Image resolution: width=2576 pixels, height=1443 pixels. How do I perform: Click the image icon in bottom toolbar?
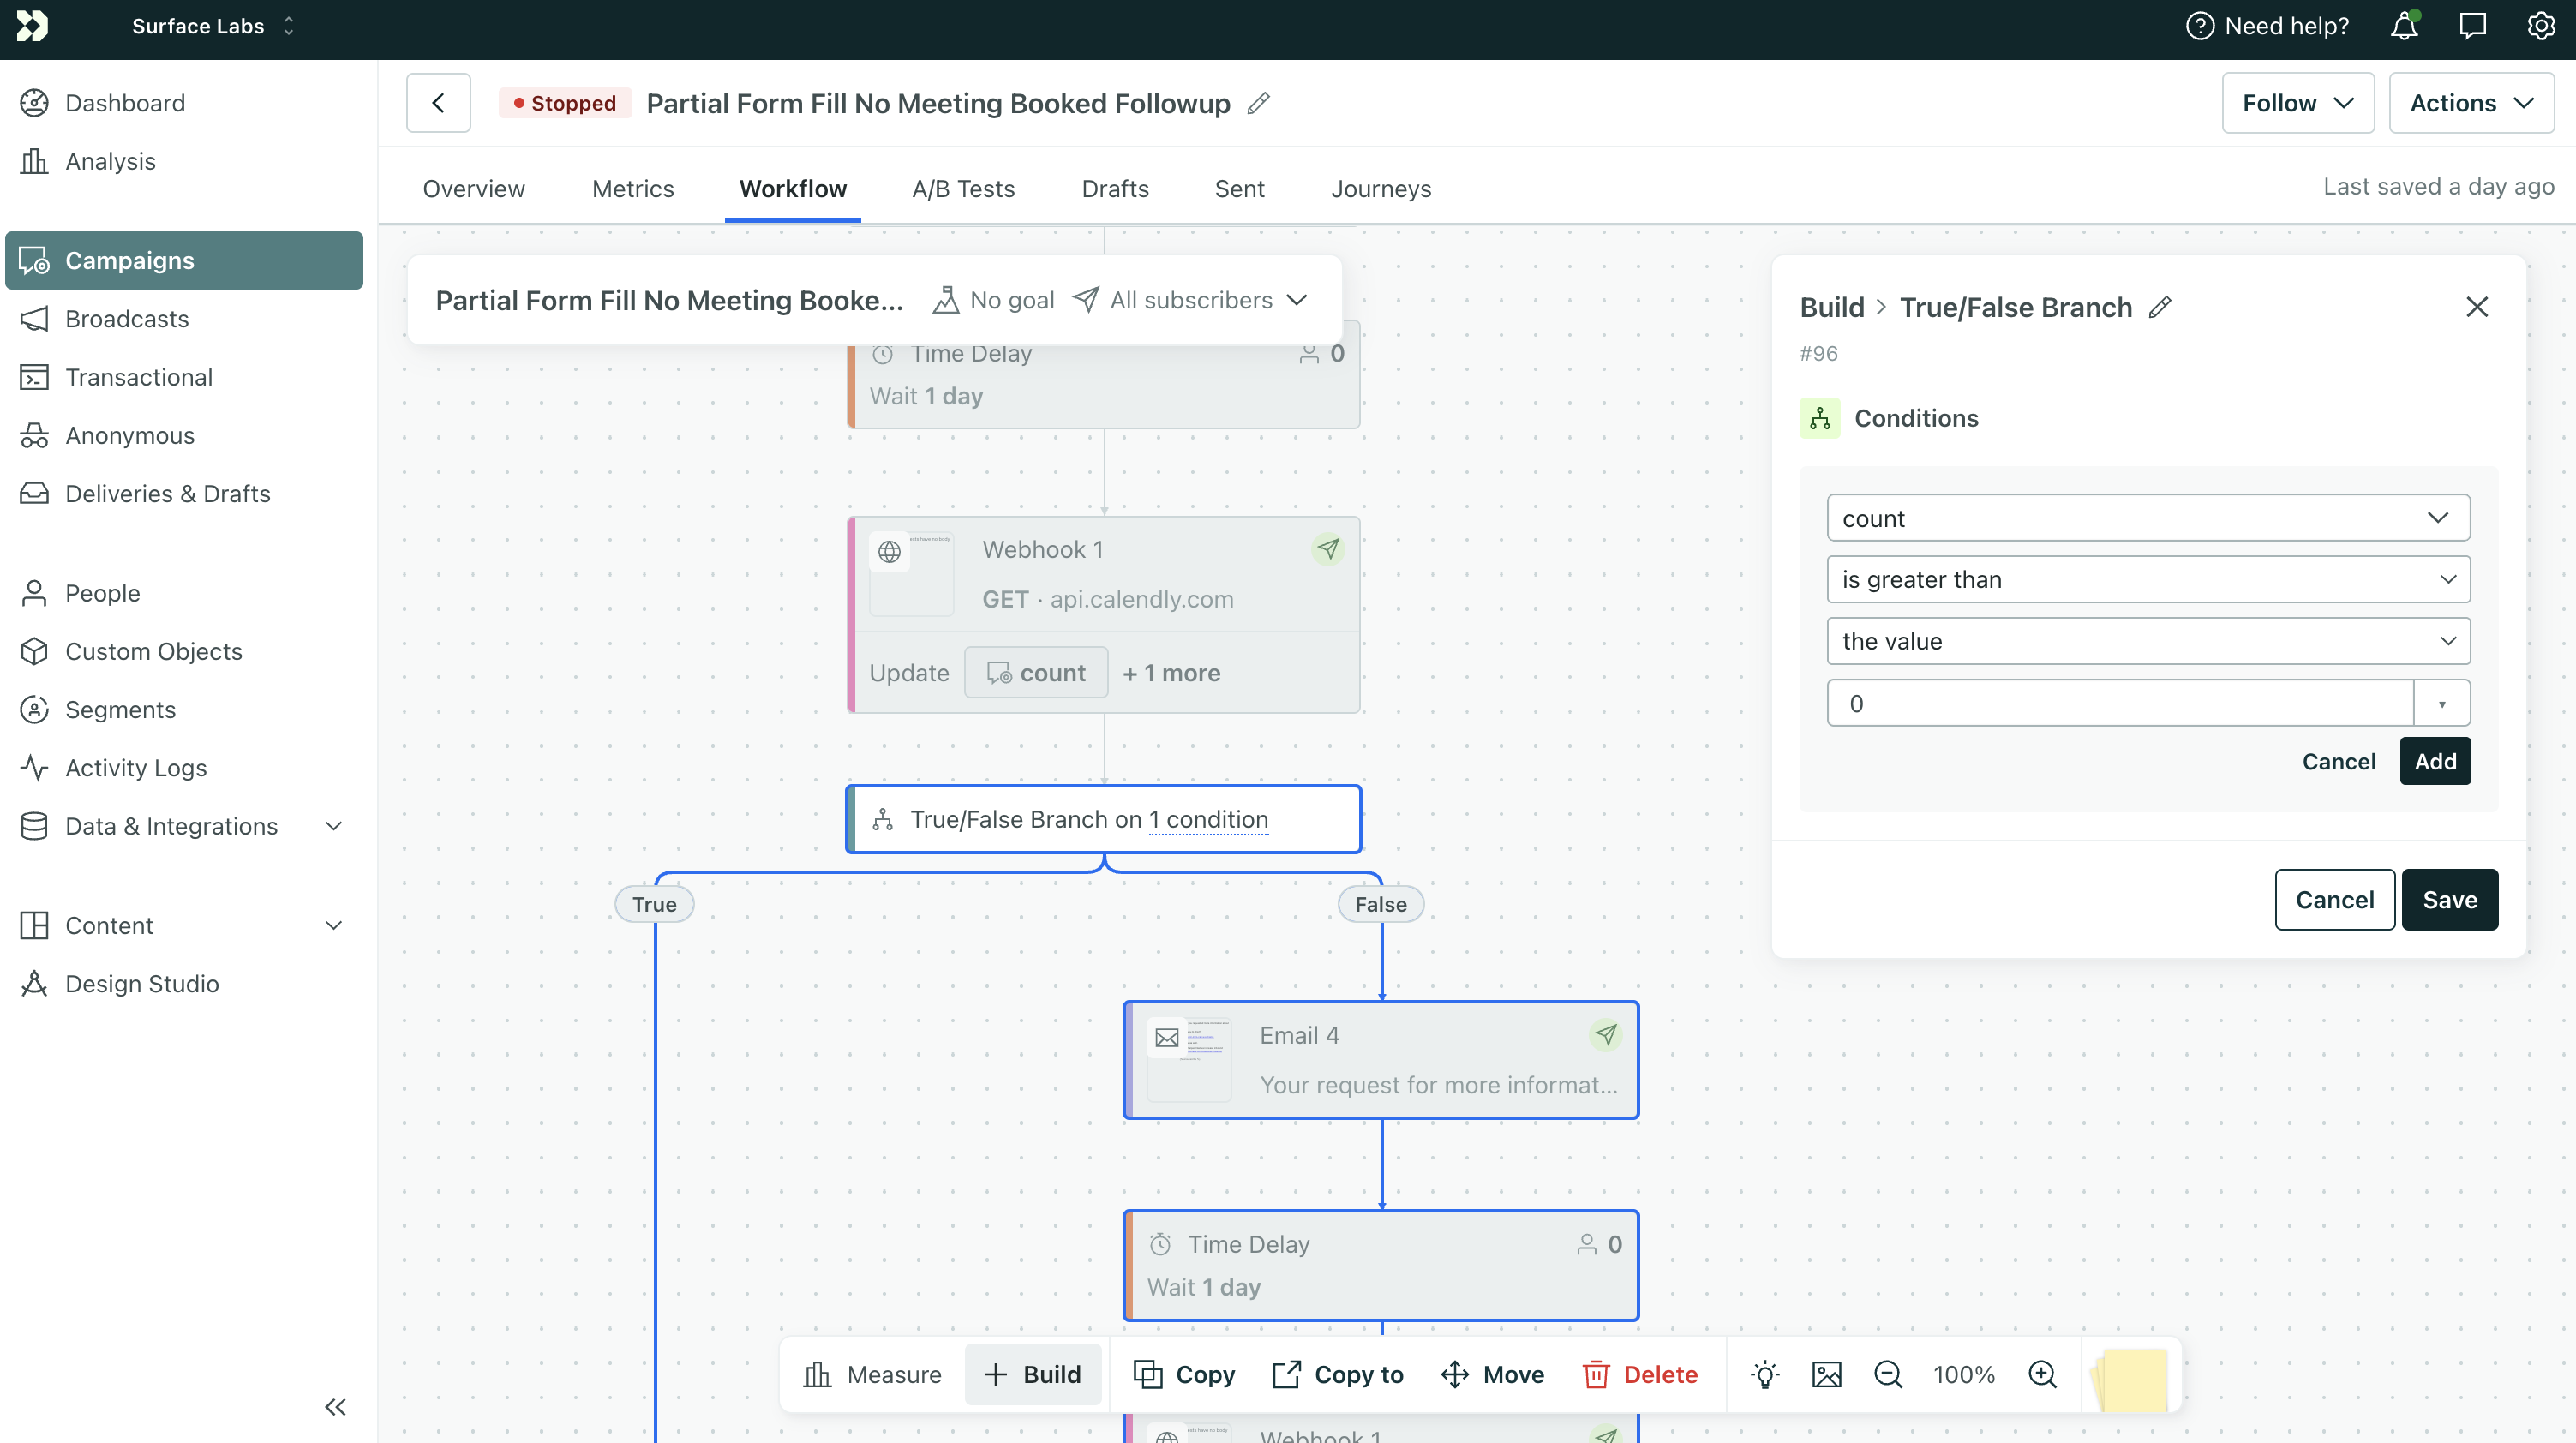[1826, 1374]
